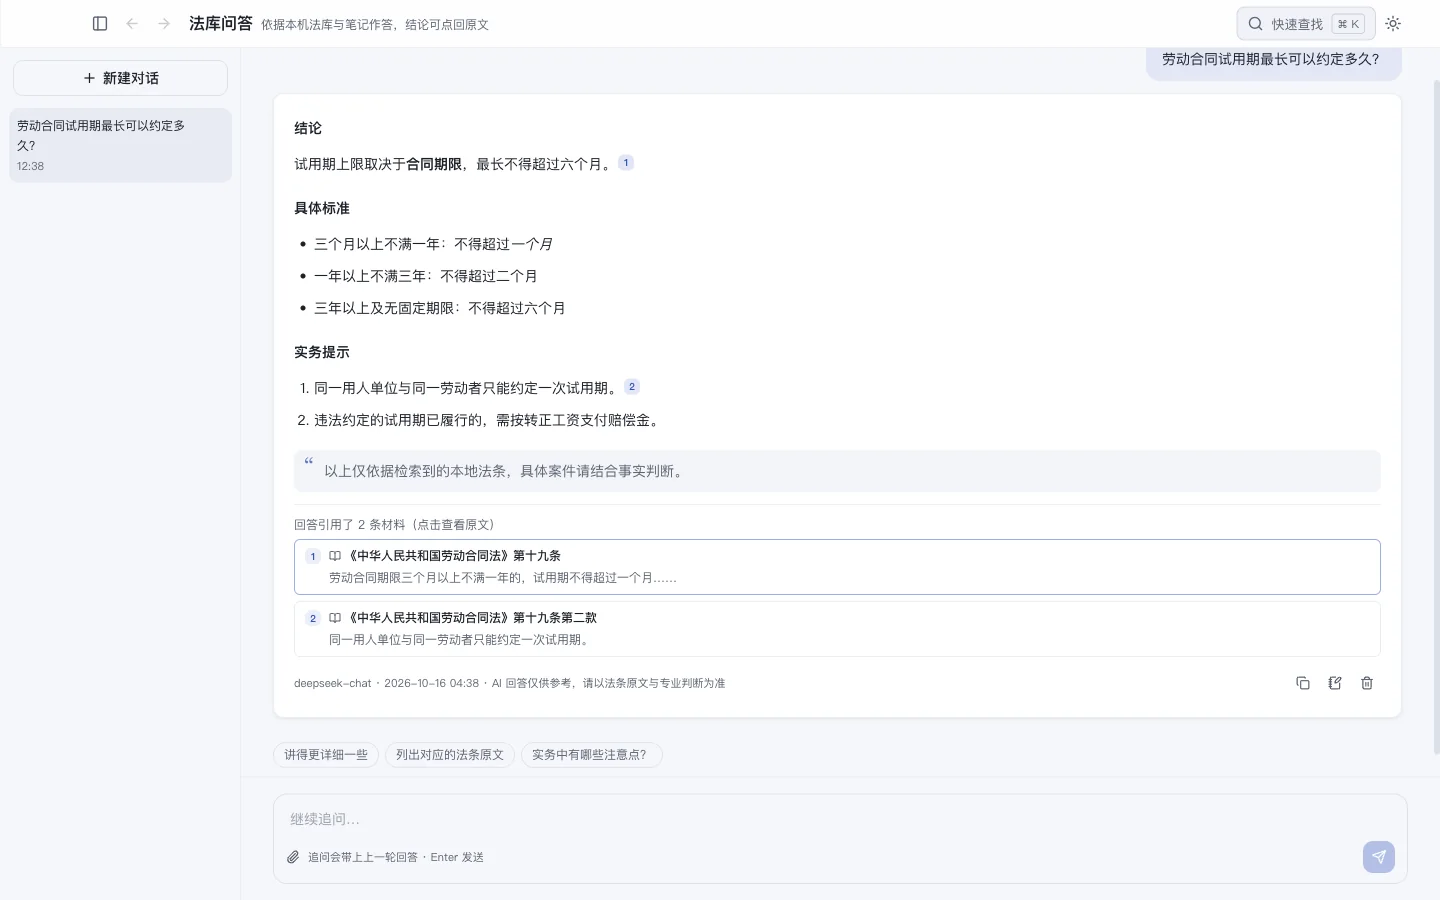Open source card 《劳动合同法》第十九条
The image size is (1440, 900).
837,567
